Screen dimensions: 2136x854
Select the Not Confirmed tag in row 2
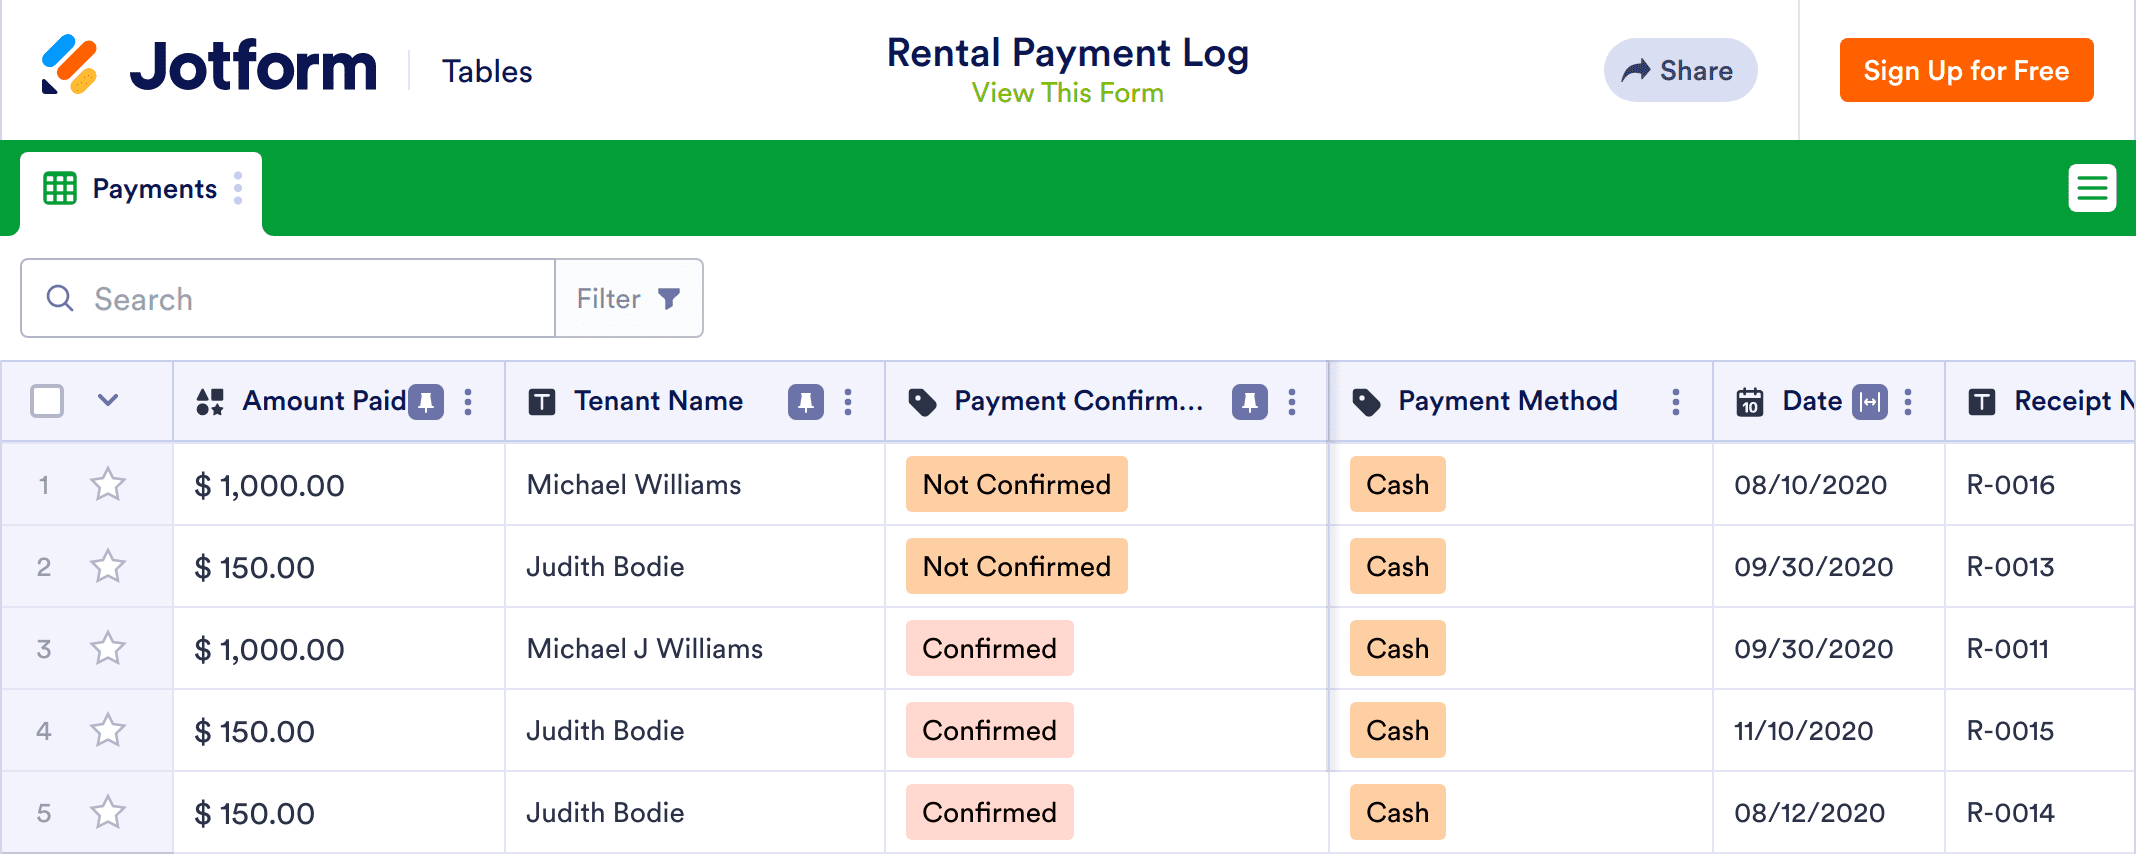(x=1016, y=567)
